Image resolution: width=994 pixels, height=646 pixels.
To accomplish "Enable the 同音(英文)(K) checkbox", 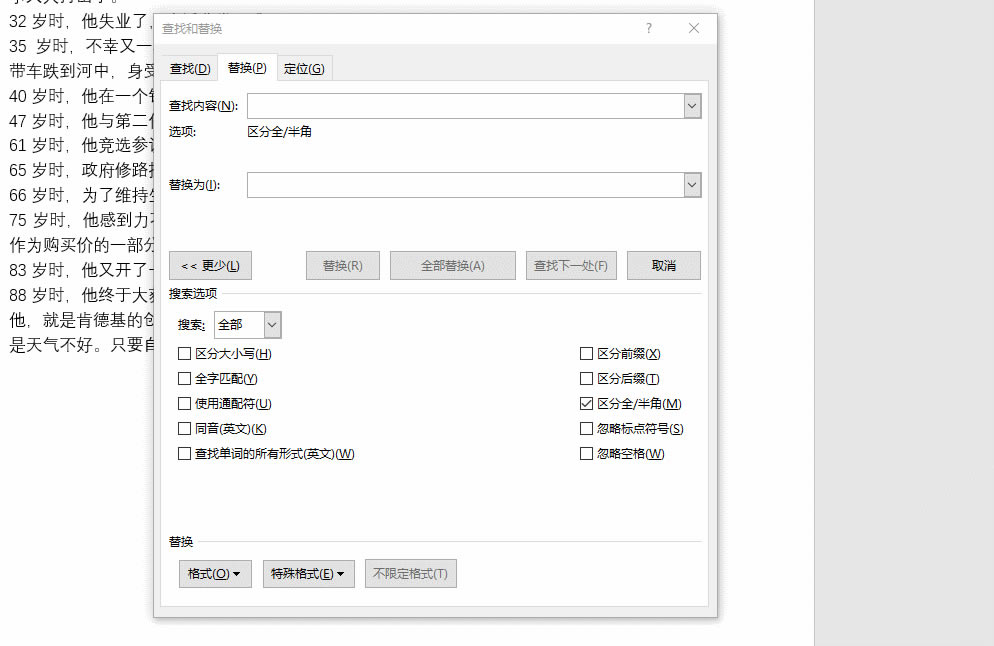I will (x=184, y=429).
